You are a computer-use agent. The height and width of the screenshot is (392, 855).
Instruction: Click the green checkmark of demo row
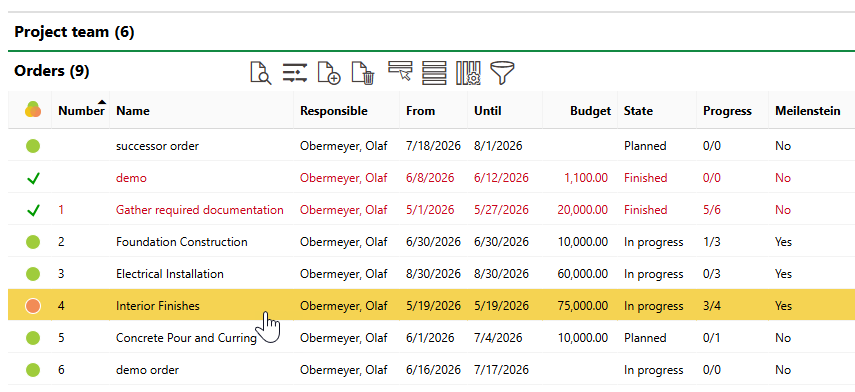(x=33, y=178)
